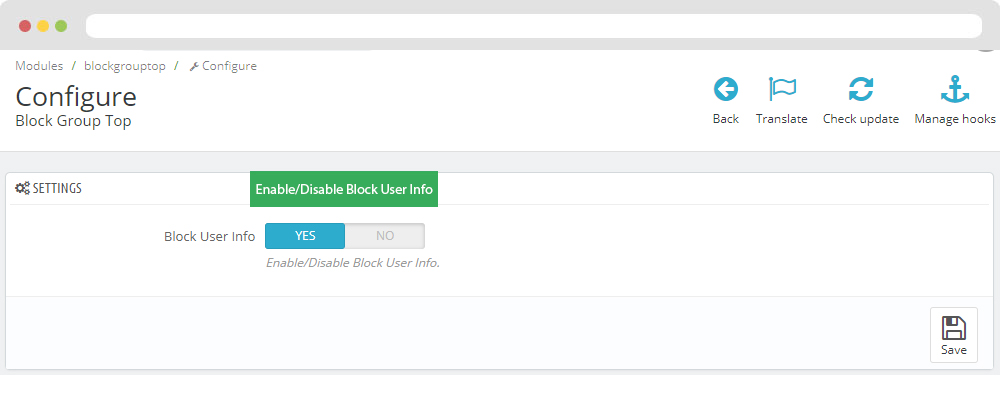Focus the browser address bar field
1000x400 pixels.
[534, 26]
